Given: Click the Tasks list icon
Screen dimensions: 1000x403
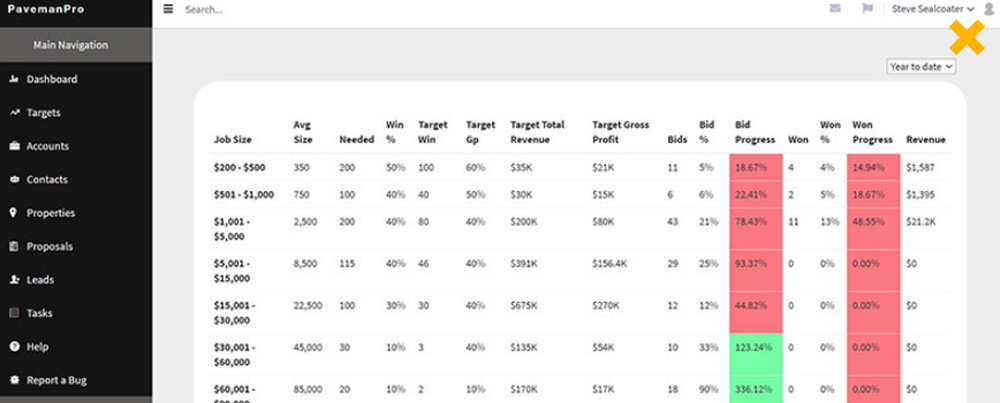Looking at the screenshot, I should pos(14,313).
